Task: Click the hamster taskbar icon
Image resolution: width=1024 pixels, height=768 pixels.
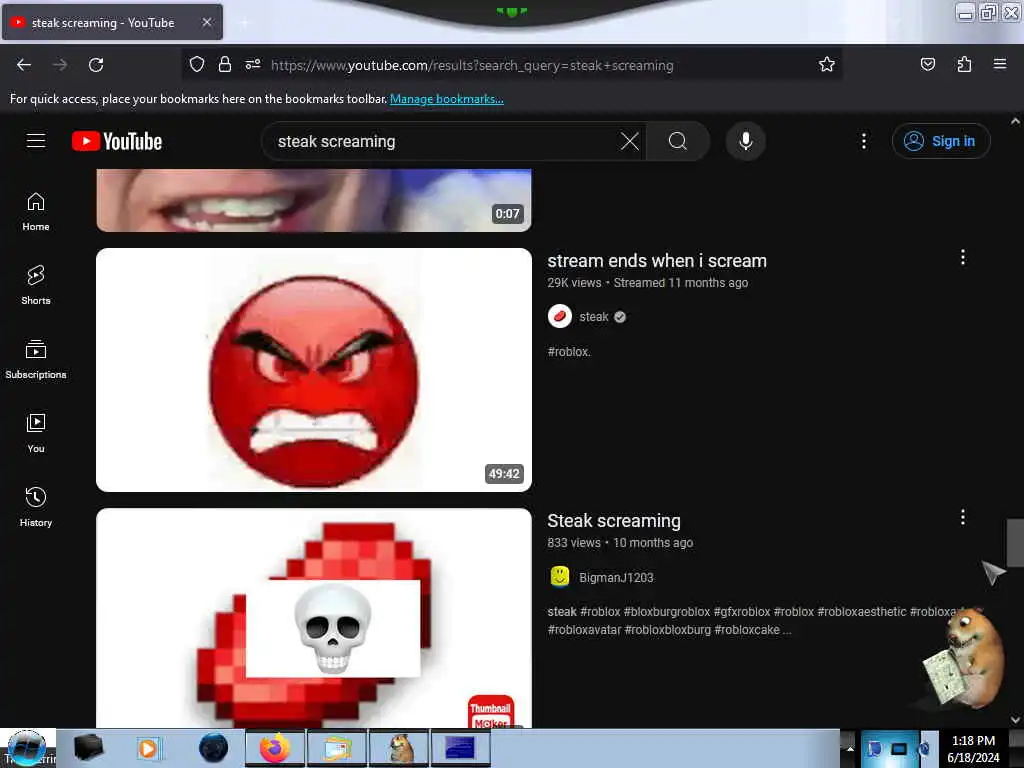Action: [x=400, y=748]
